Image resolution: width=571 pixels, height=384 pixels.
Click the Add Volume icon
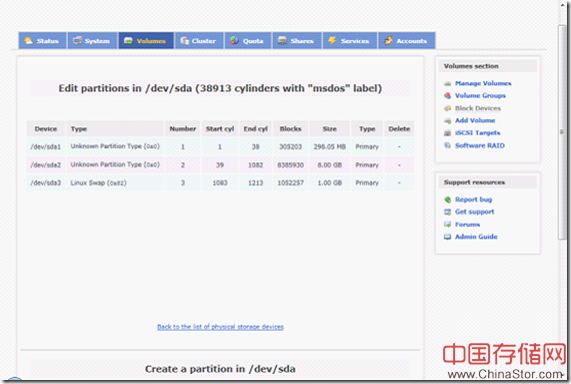(x=448, y=121)
